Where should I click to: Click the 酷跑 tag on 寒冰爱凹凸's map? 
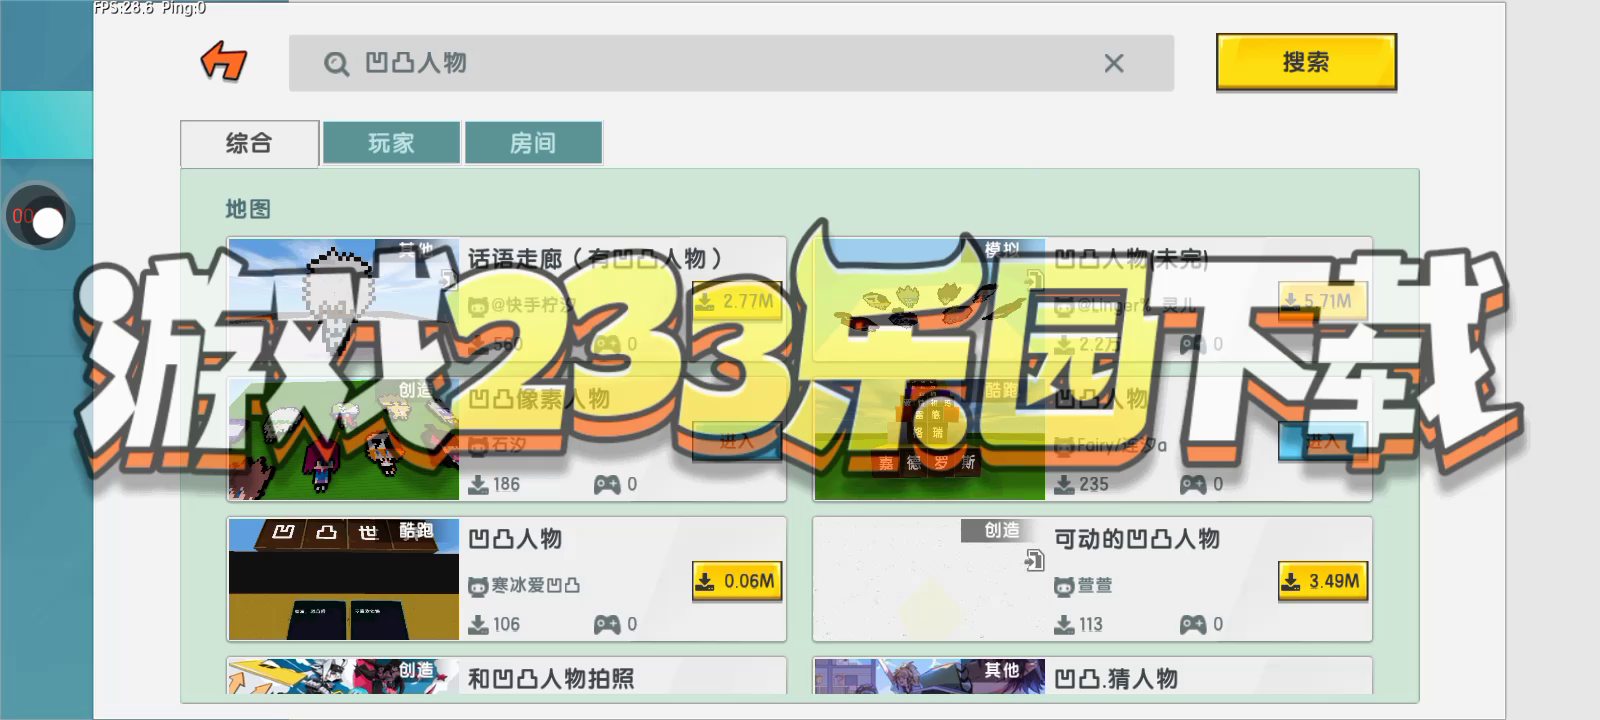tap(416, 530)
